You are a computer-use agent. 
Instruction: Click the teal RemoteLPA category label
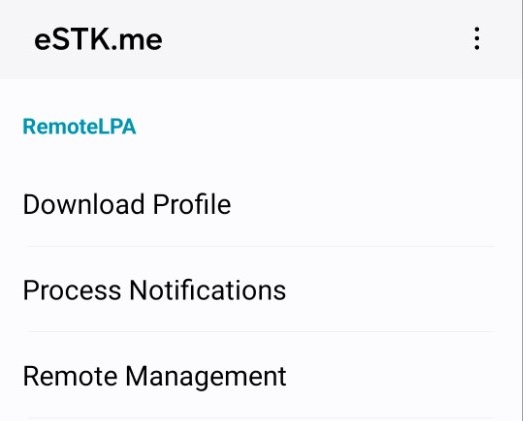pyautogui.click(x=79, y=127)
